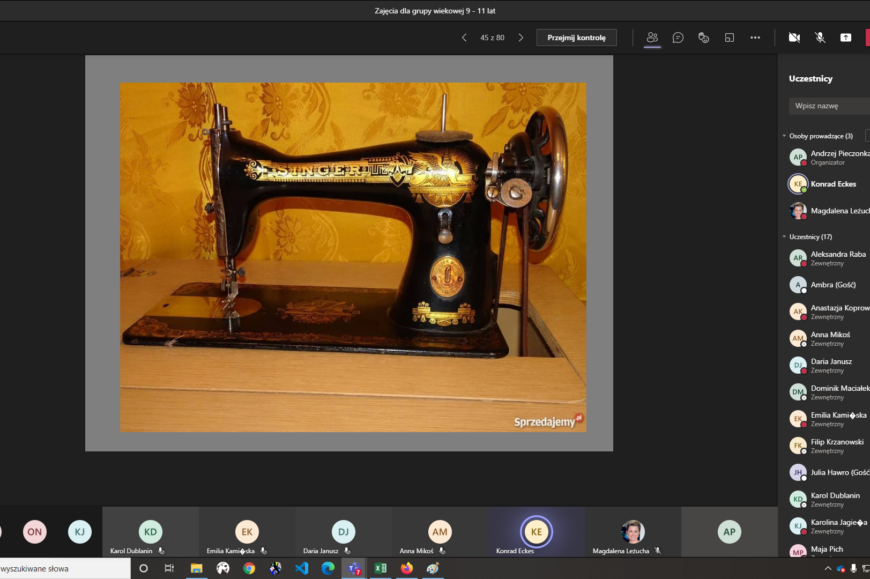Hide the participants panel via people icon

(x=652, y=38)
